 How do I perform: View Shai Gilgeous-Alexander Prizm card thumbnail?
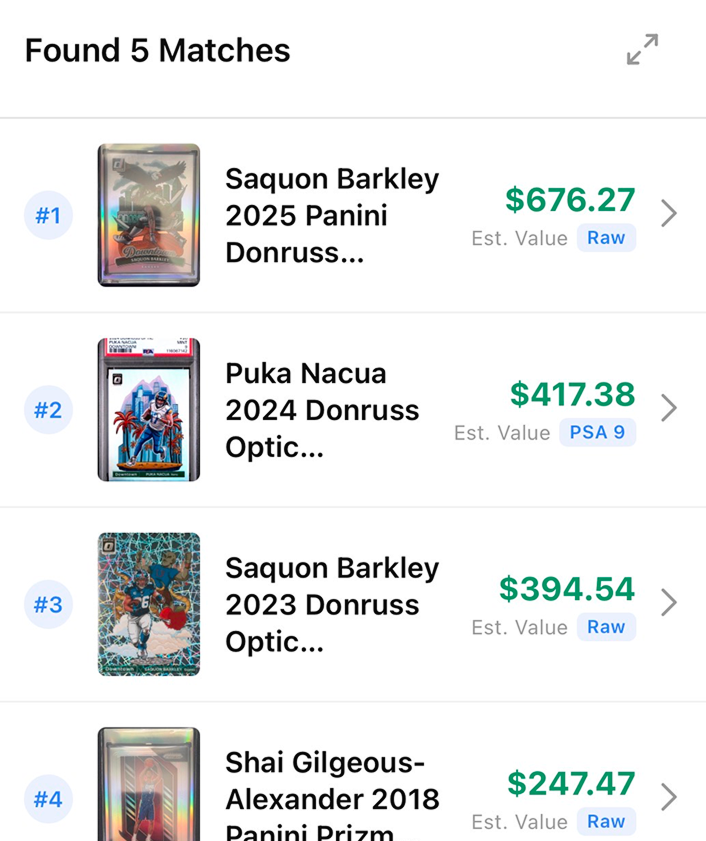coord(149,786)
